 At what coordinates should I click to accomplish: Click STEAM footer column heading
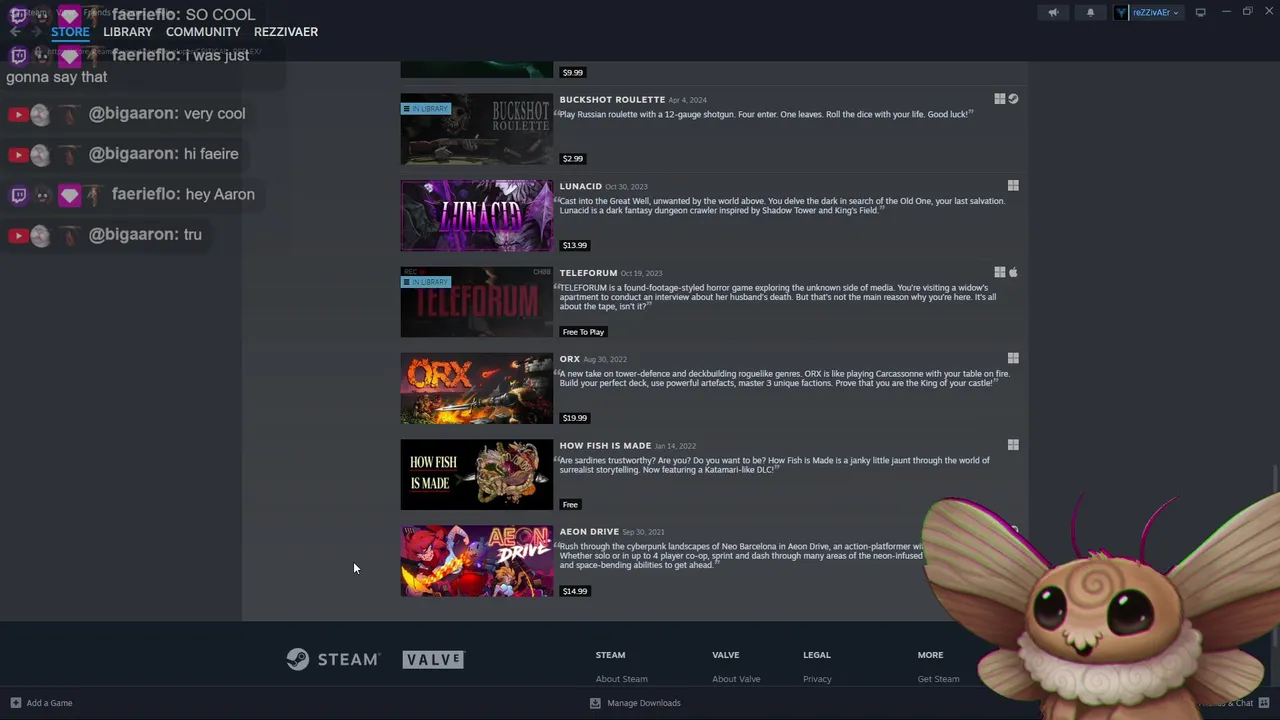tap(610, 655)
